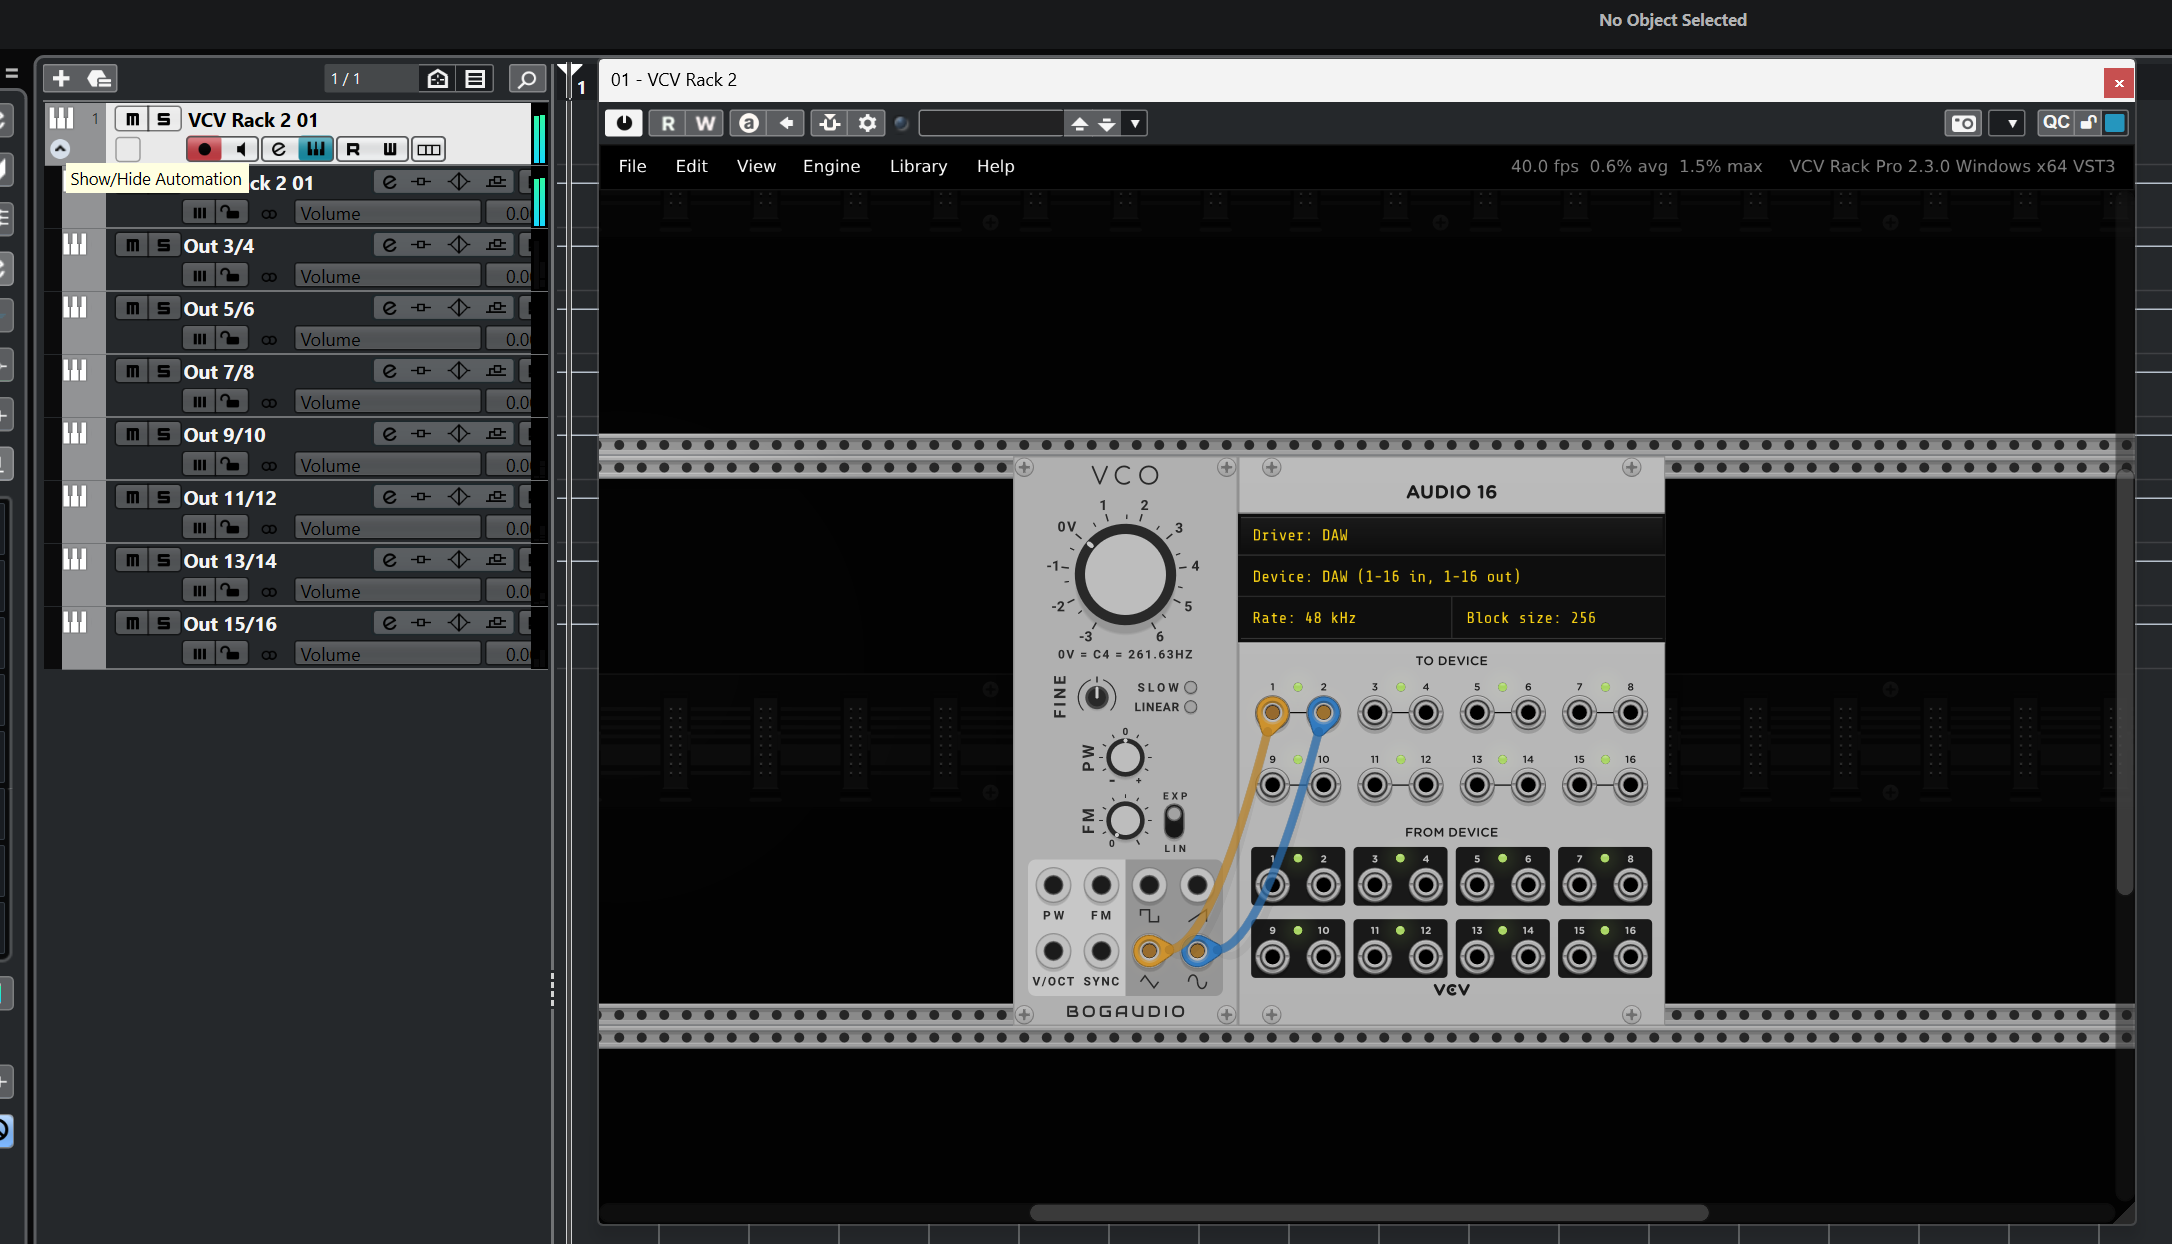Click plugin A/B compare icon
Viewport: 2172px width, 1244px height.
pyautogui.click(x=749, y=123)
